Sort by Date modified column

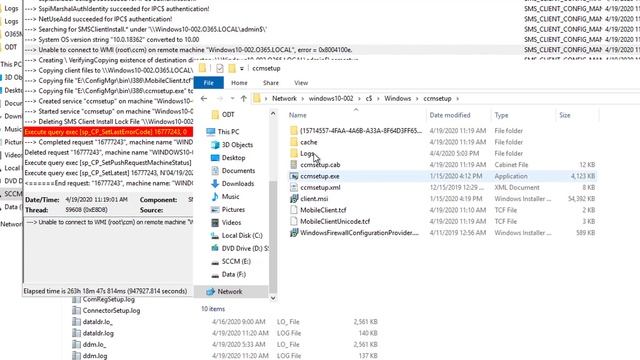click(450, 115)
